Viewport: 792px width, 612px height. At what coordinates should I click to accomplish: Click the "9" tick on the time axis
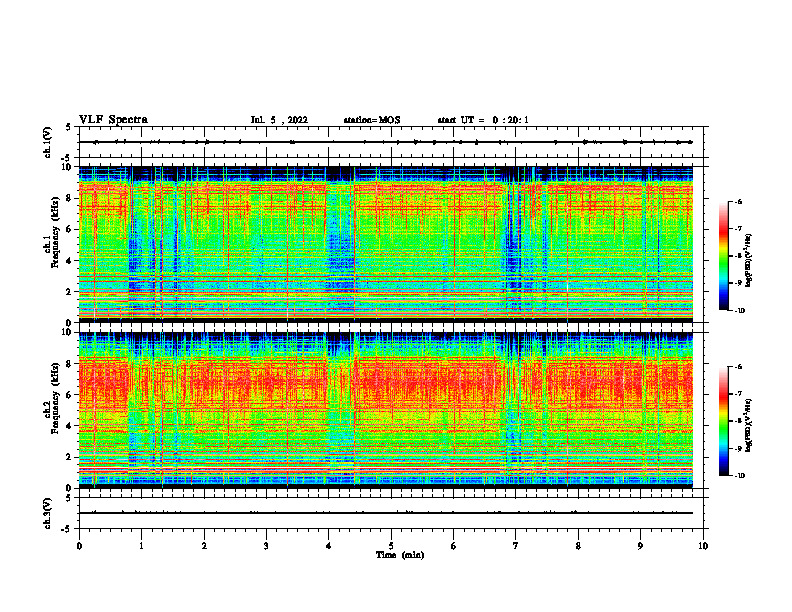tap(640, 546)
